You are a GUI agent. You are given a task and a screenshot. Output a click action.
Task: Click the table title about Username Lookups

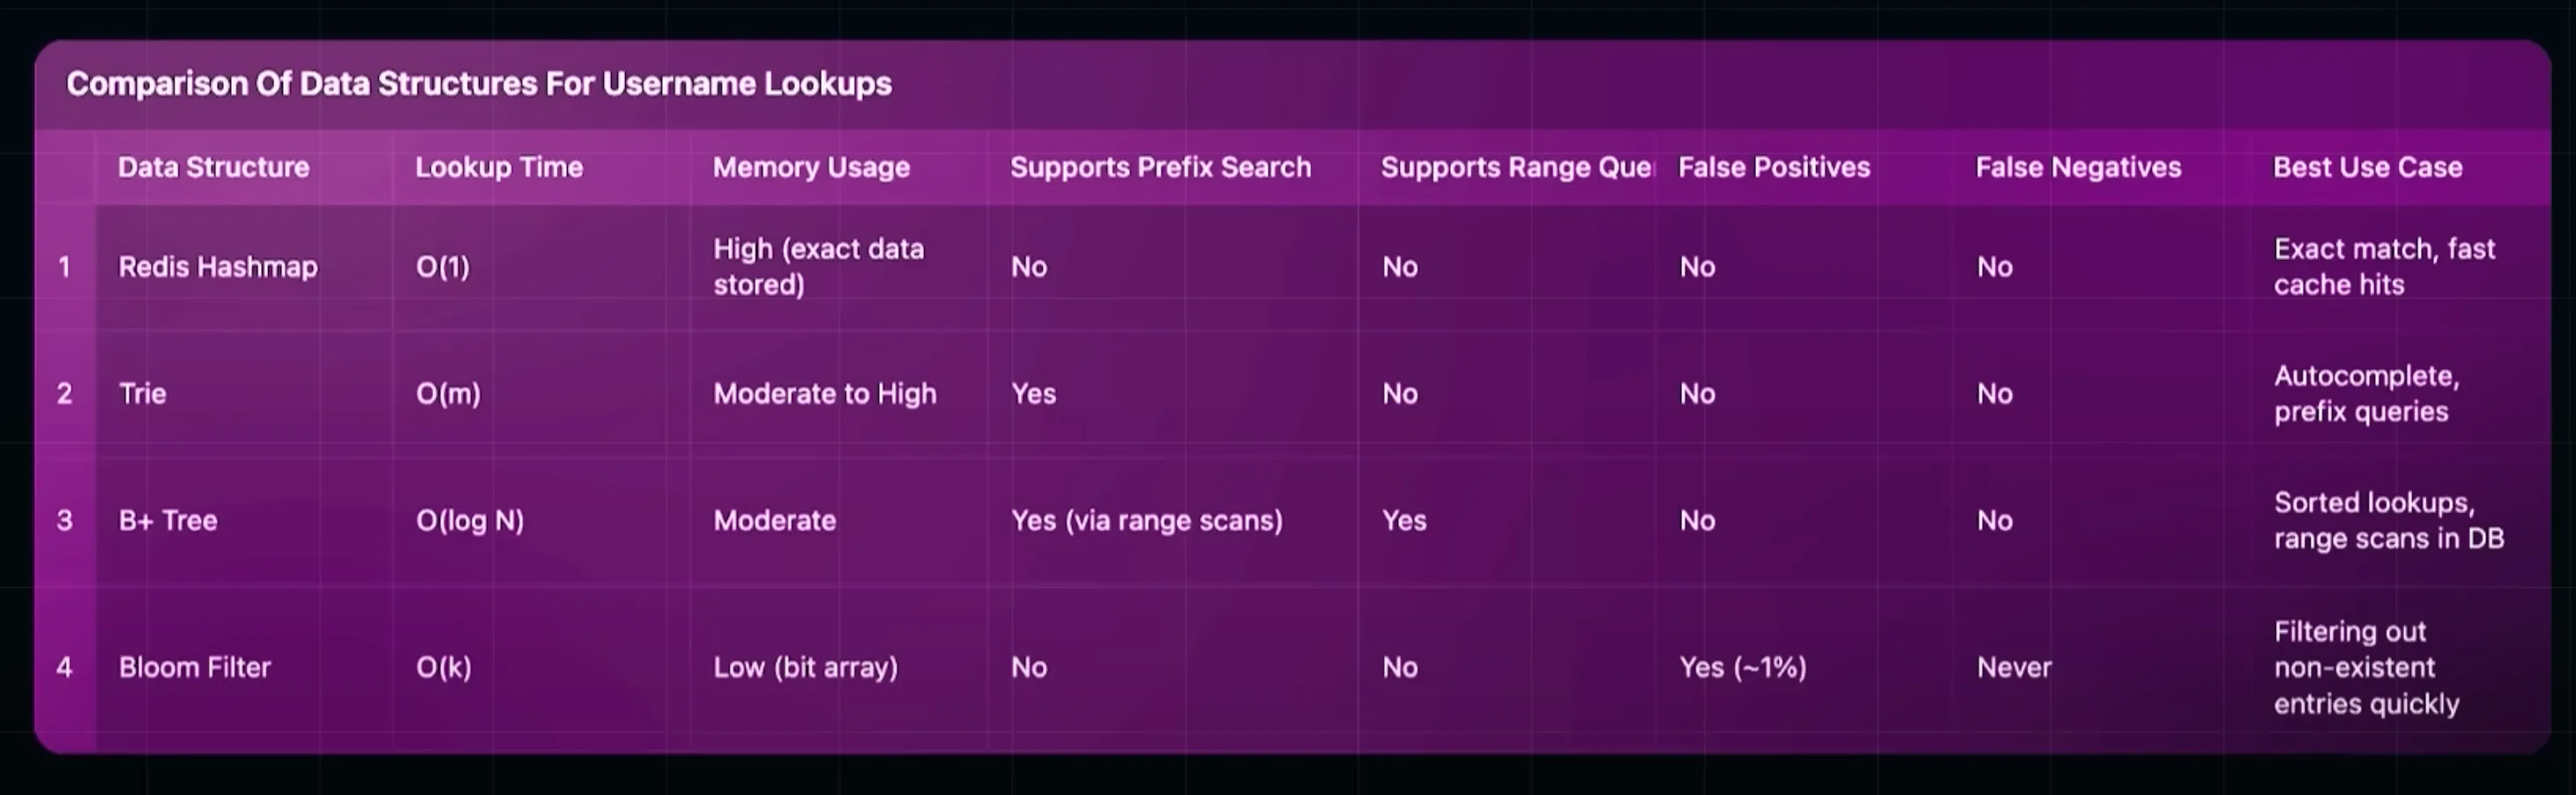point(478,84)
